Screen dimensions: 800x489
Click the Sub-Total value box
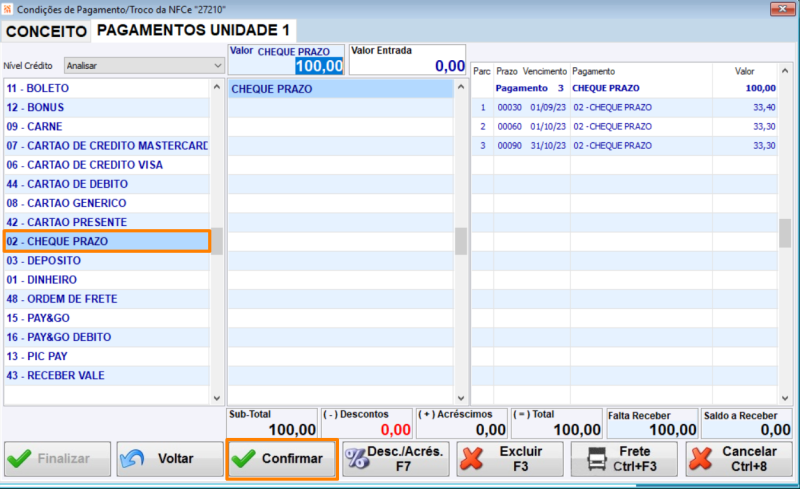tap(272, 423)
